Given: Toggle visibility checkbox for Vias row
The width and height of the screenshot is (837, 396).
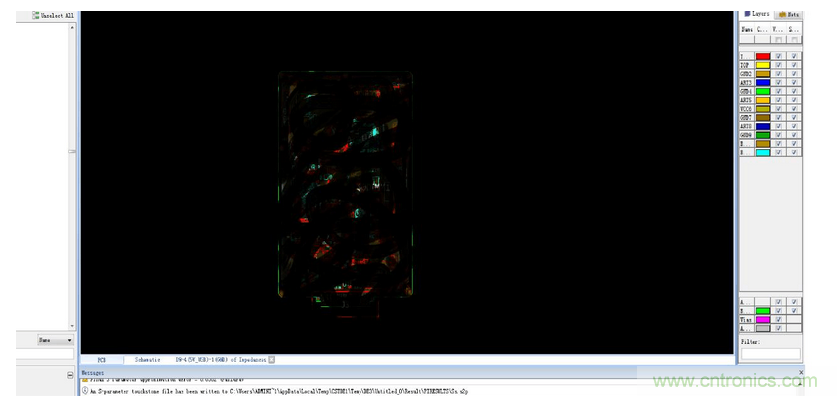Looking at the screenshot, I should pyautogui.click(x=779, y=319).
